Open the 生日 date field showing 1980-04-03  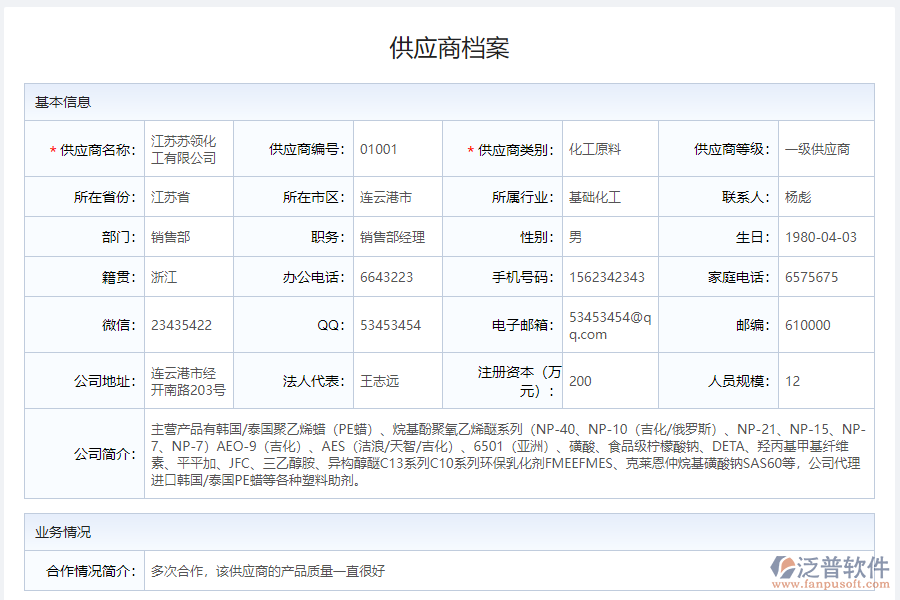coord(824,237)
